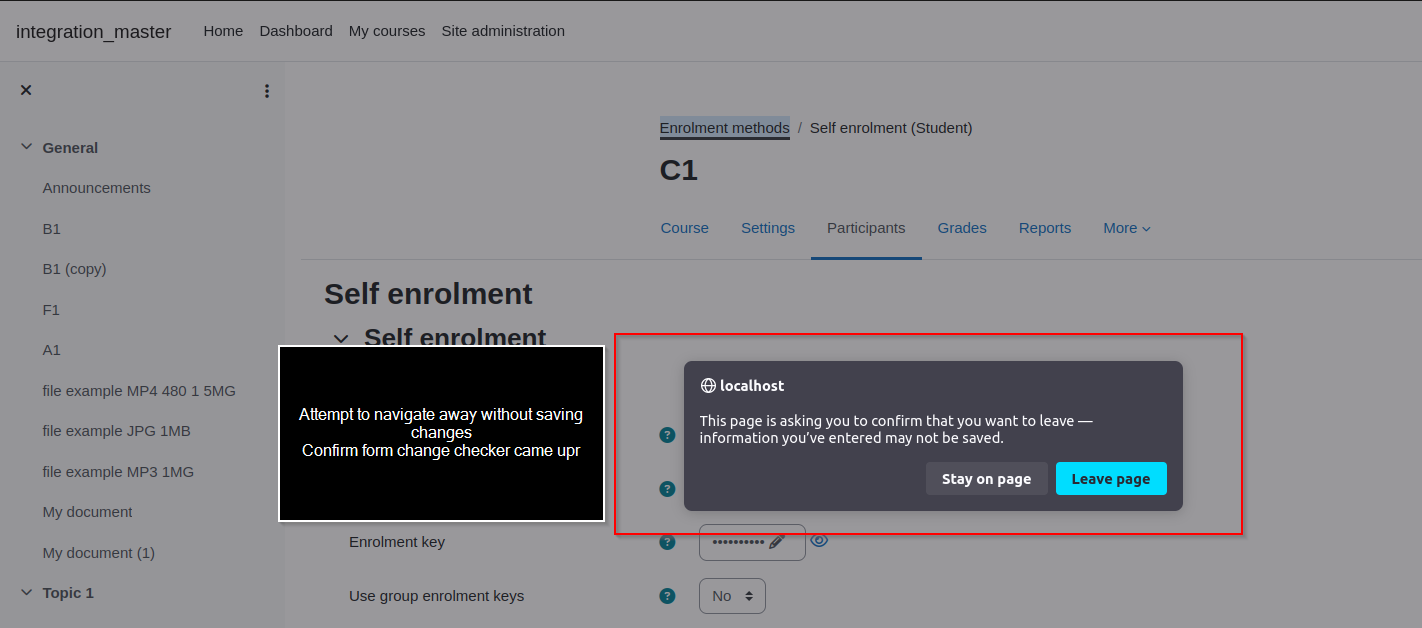The height and width of the screenshot is (628, 1422).
Task: Open the Reports tab
Action: 1045,228
